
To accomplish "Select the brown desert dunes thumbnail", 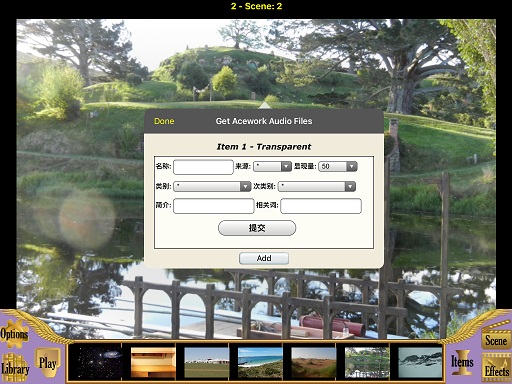I will tap(314, 362).
